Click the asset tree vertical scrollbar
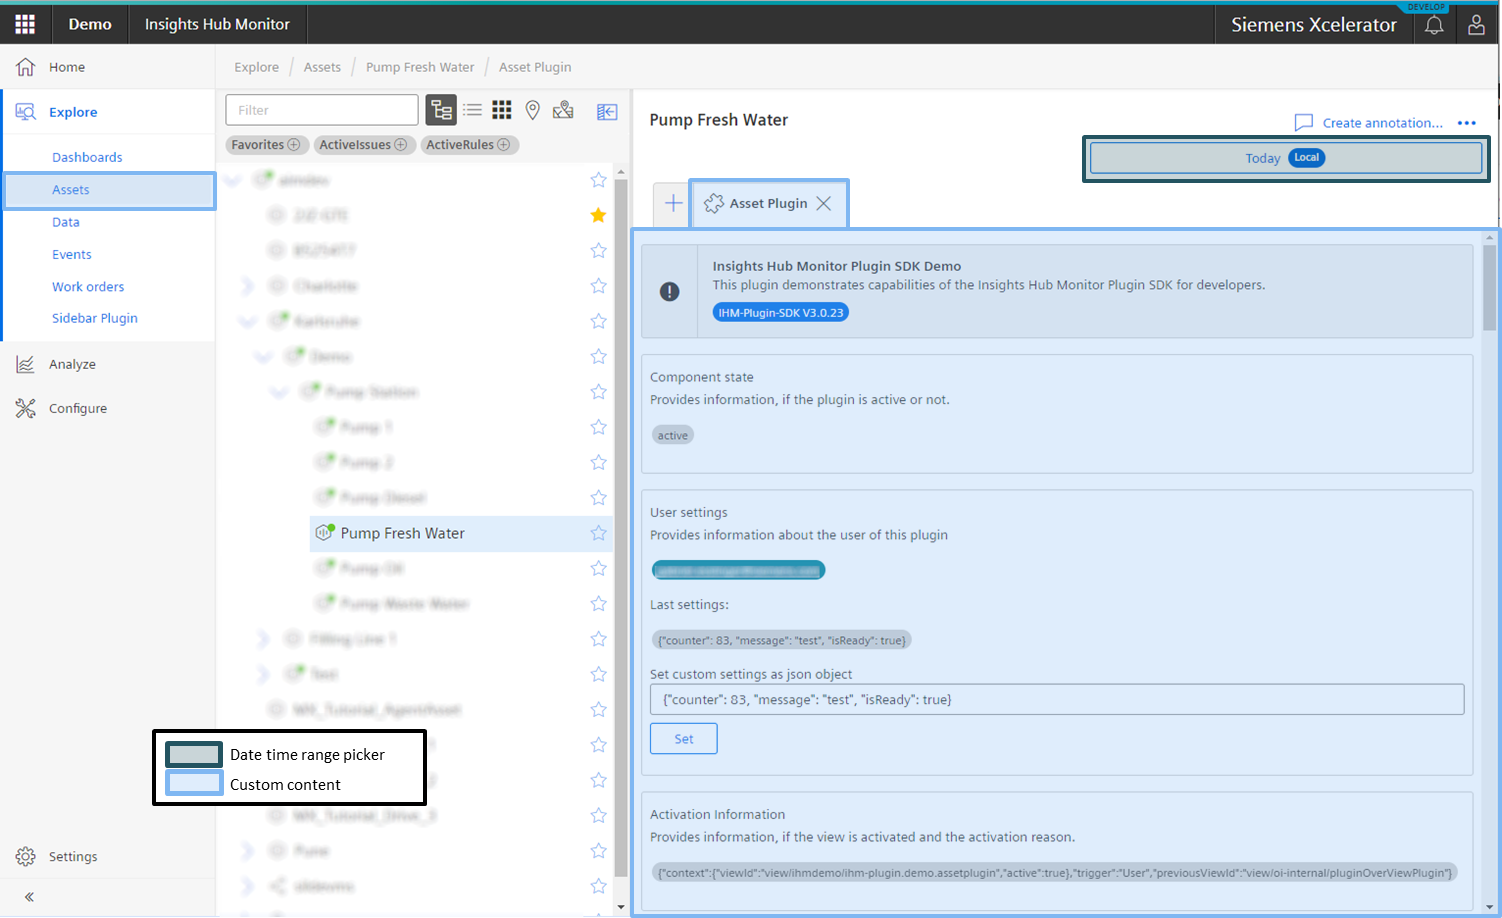Image resolution: width=1502 pixels, height=918 pixels. coord(621,530)
